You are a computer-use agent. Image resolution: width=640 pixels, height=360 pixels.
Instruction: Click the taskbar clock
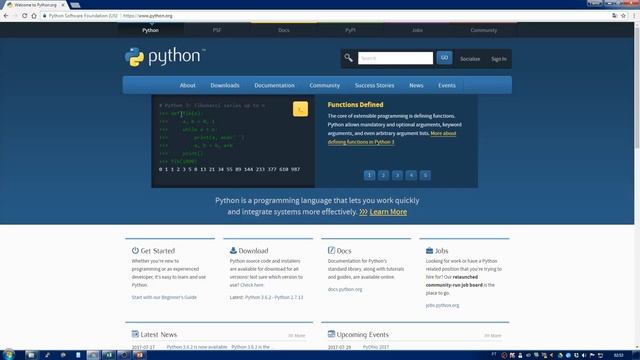pyautogui.click(x=618, y=356)
